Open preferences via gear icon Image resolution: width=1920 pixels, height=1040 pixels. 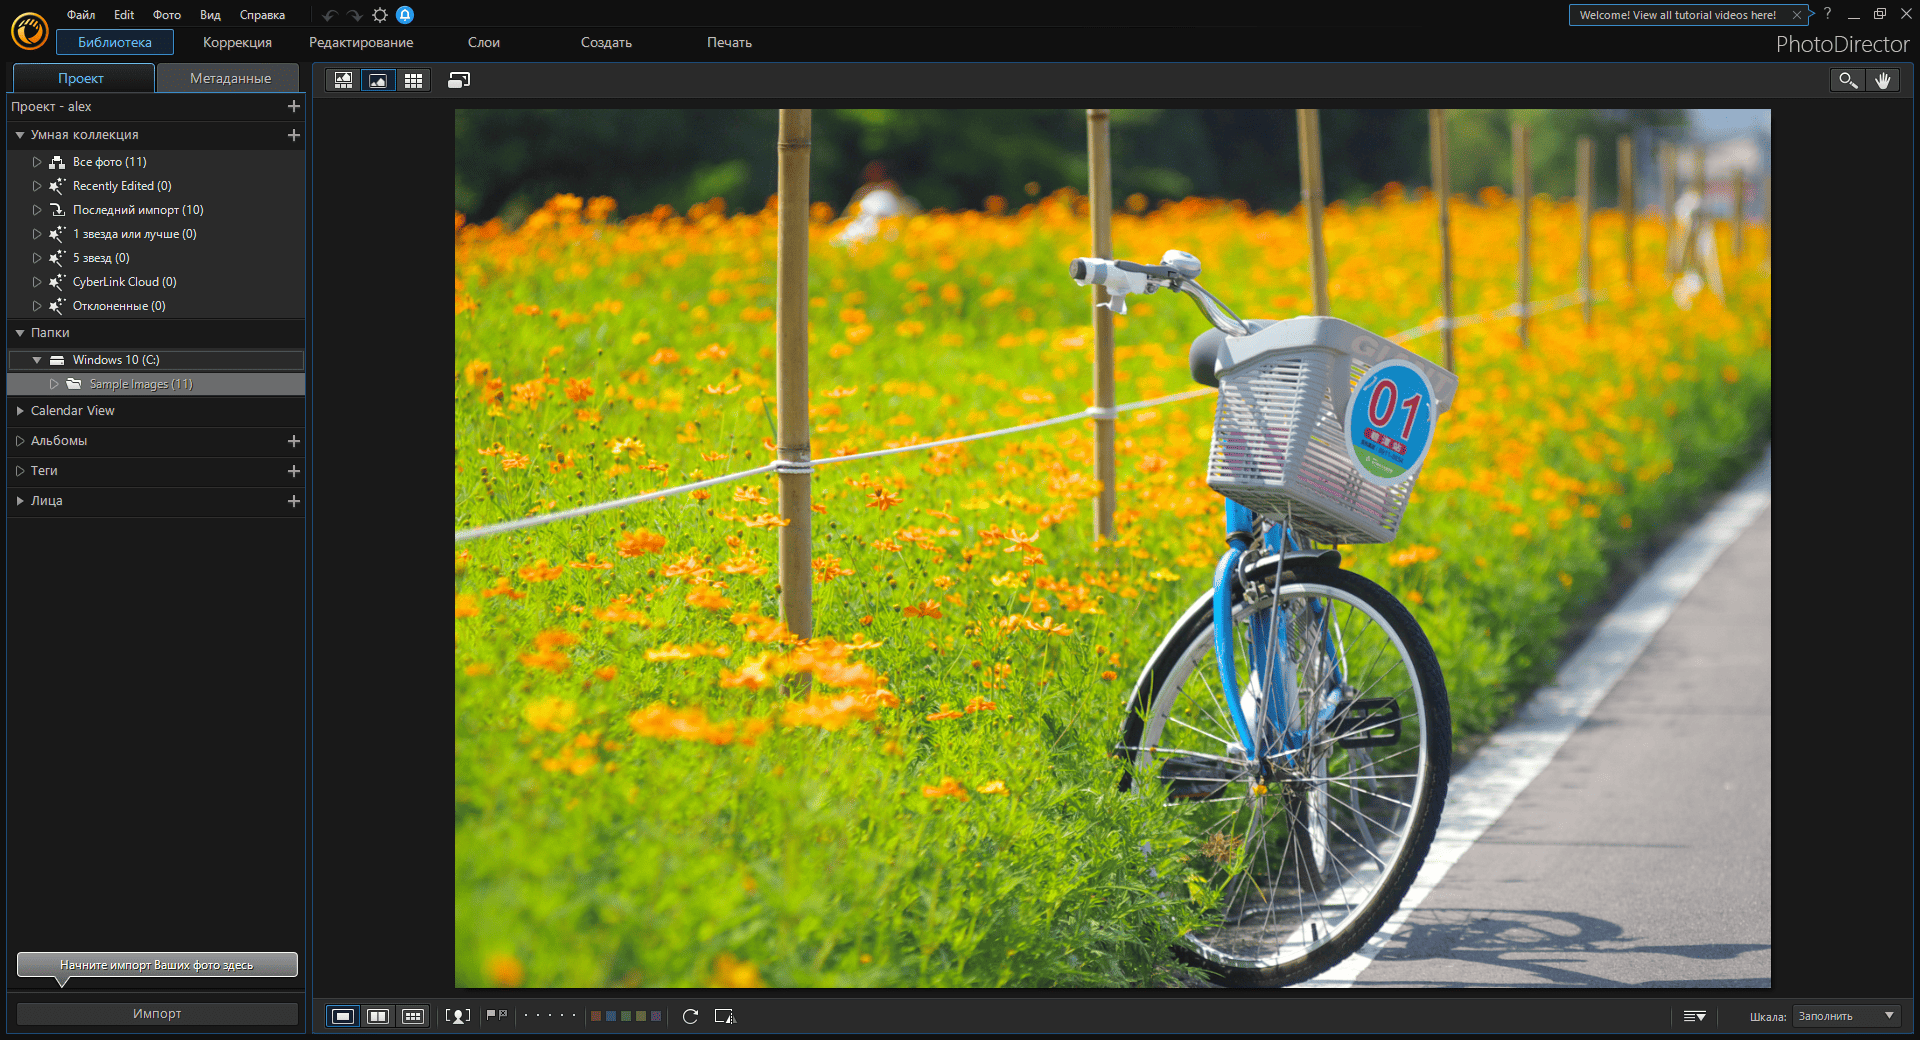coord(380,15)
